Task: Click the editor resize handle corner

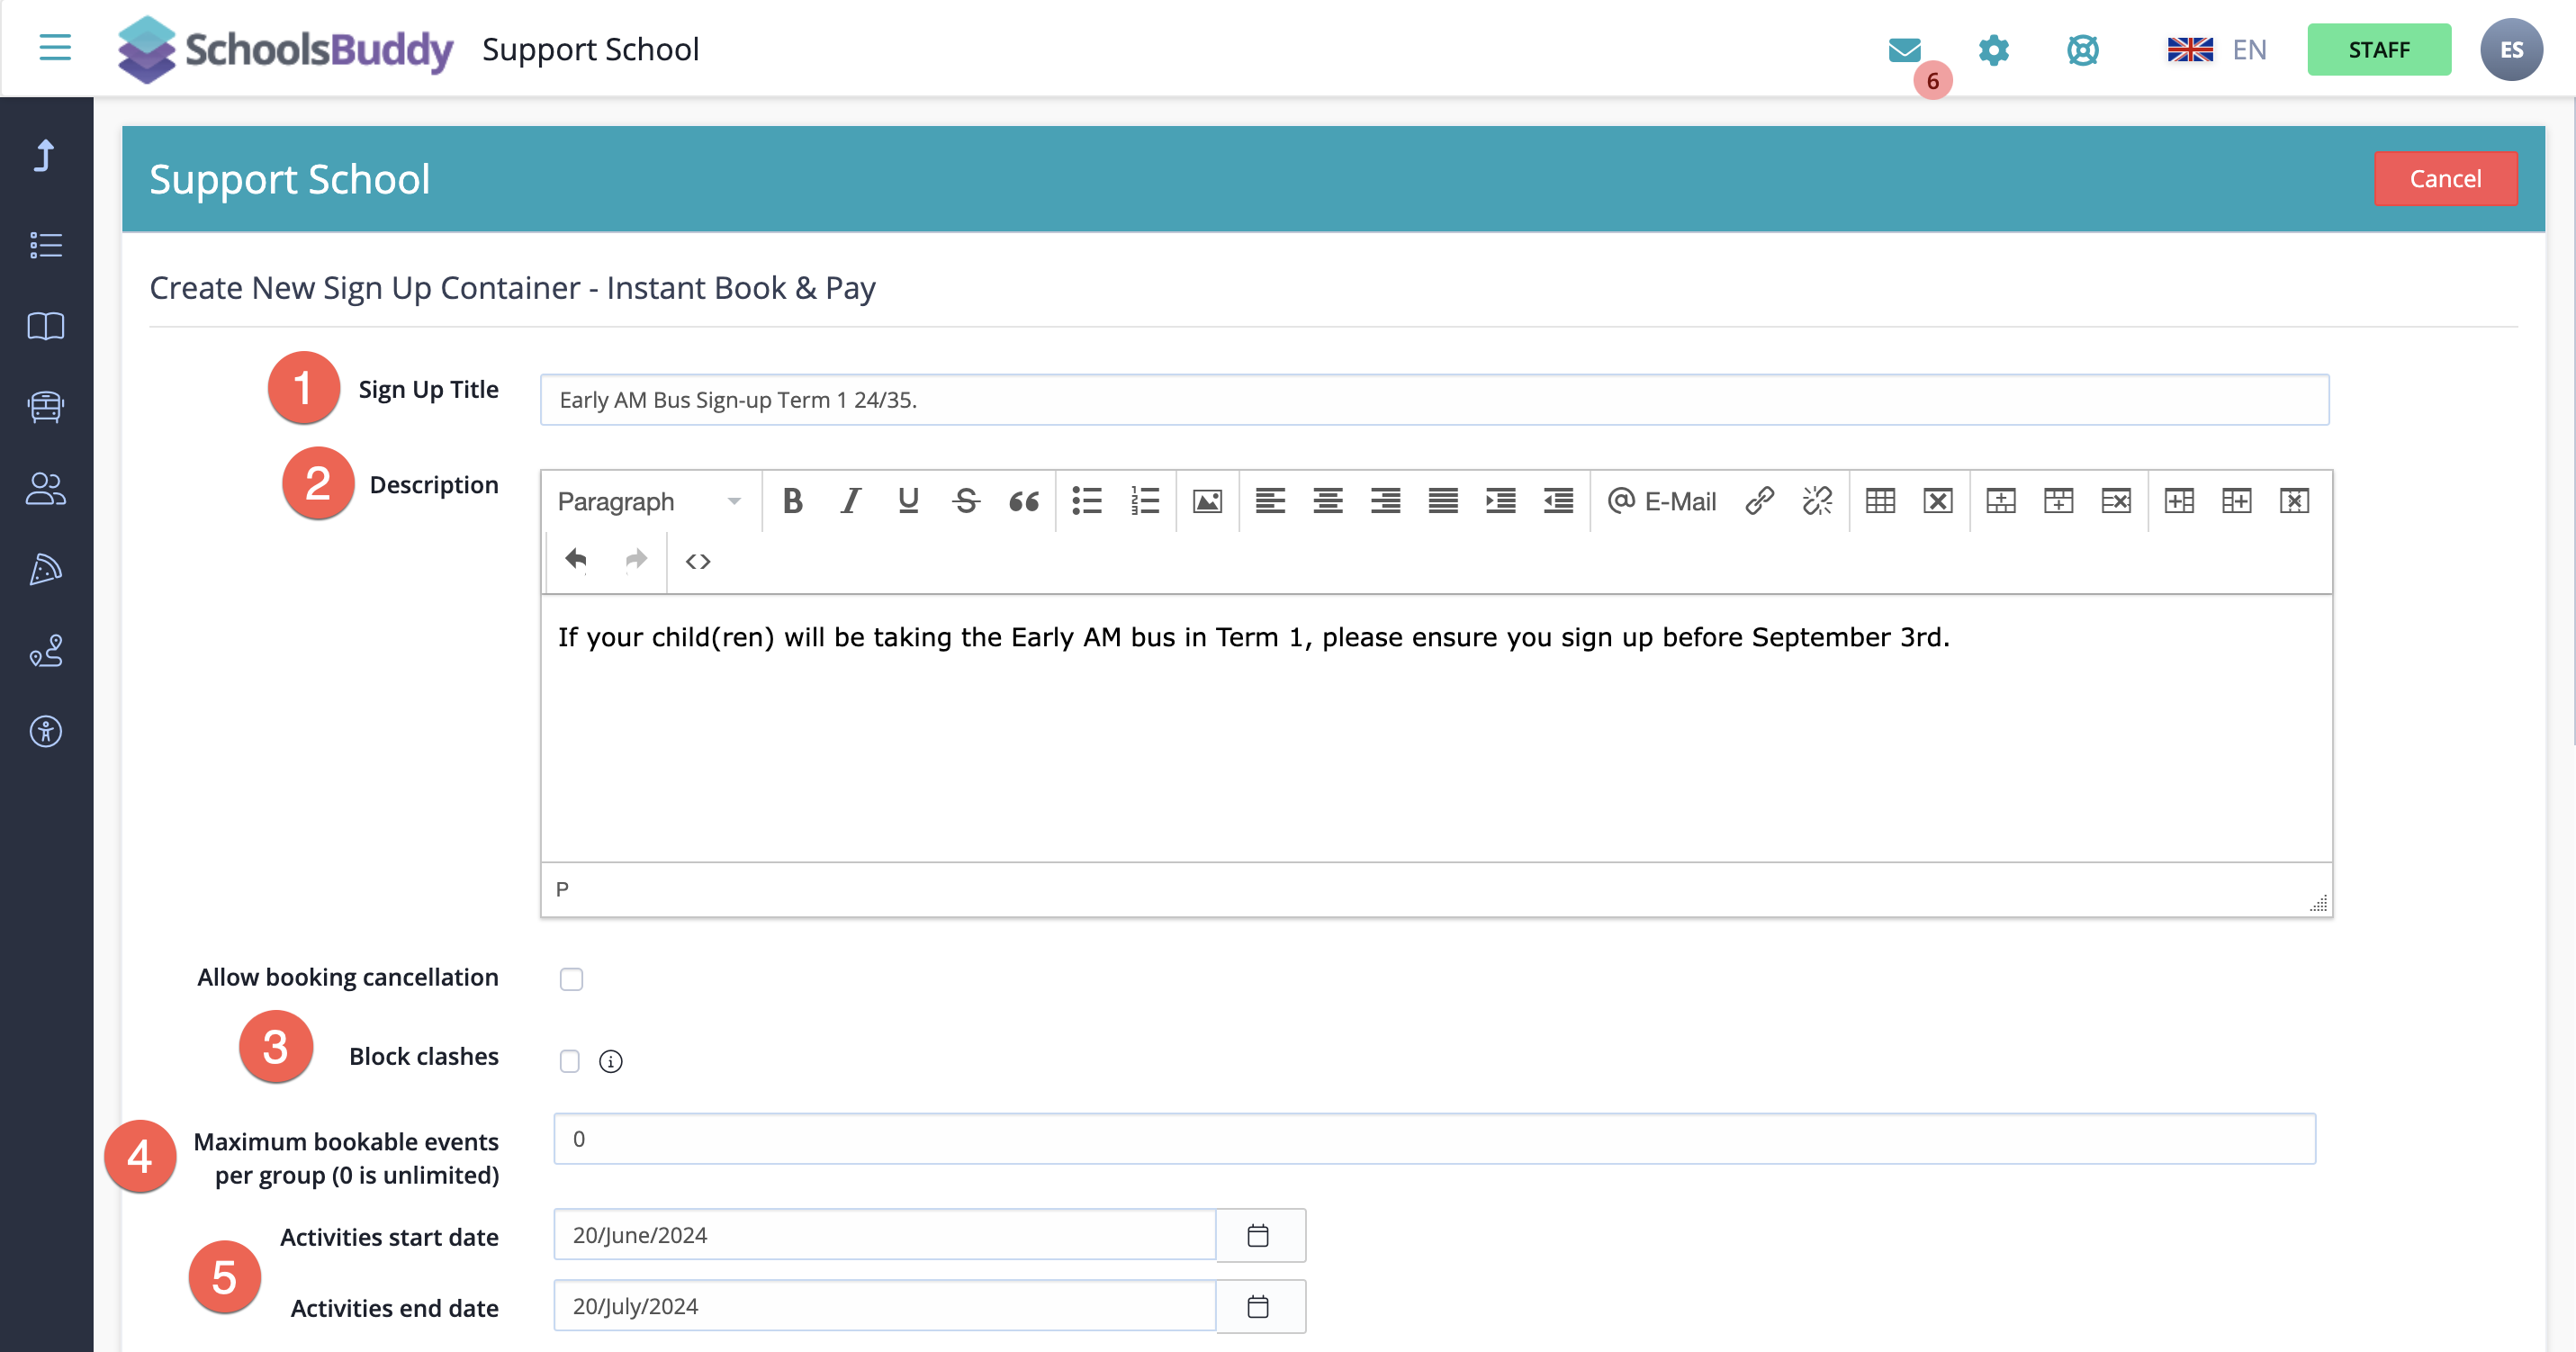Action: coord(2318,903)
